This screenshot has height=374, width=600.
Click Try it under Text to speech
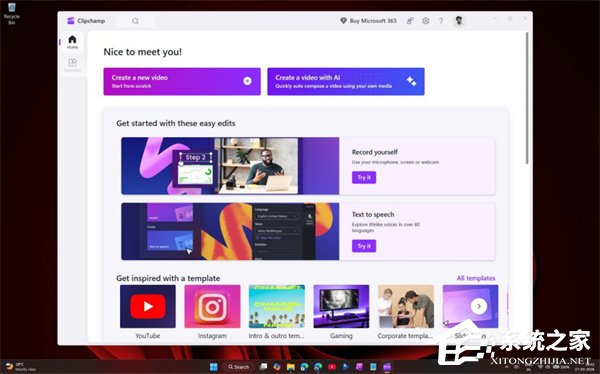pyautogui.click(x=364, y=246)
